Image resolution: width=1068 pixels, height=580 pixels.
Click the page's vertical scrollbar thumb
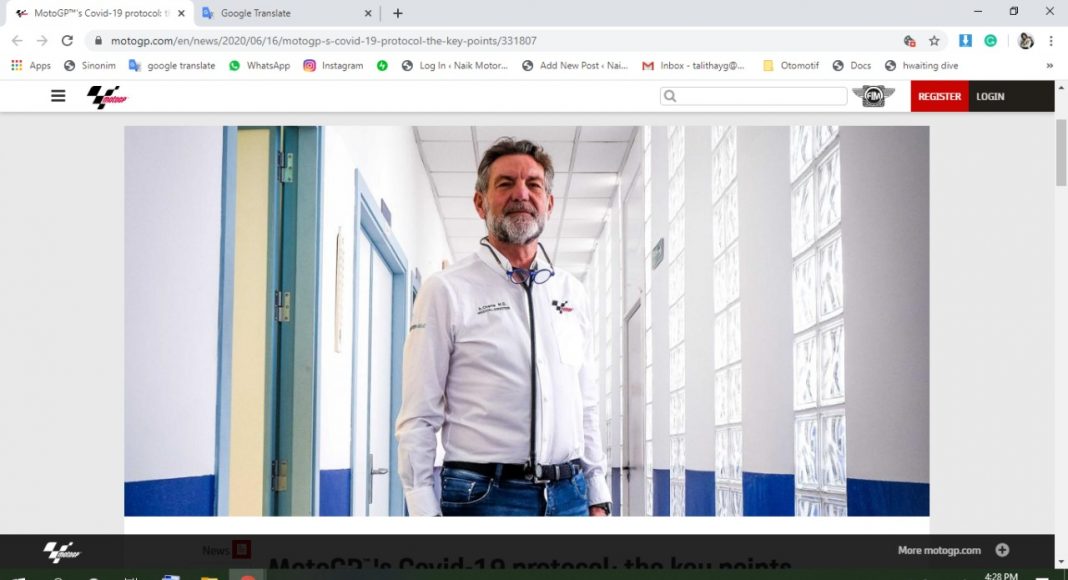tap(1061, 150)
